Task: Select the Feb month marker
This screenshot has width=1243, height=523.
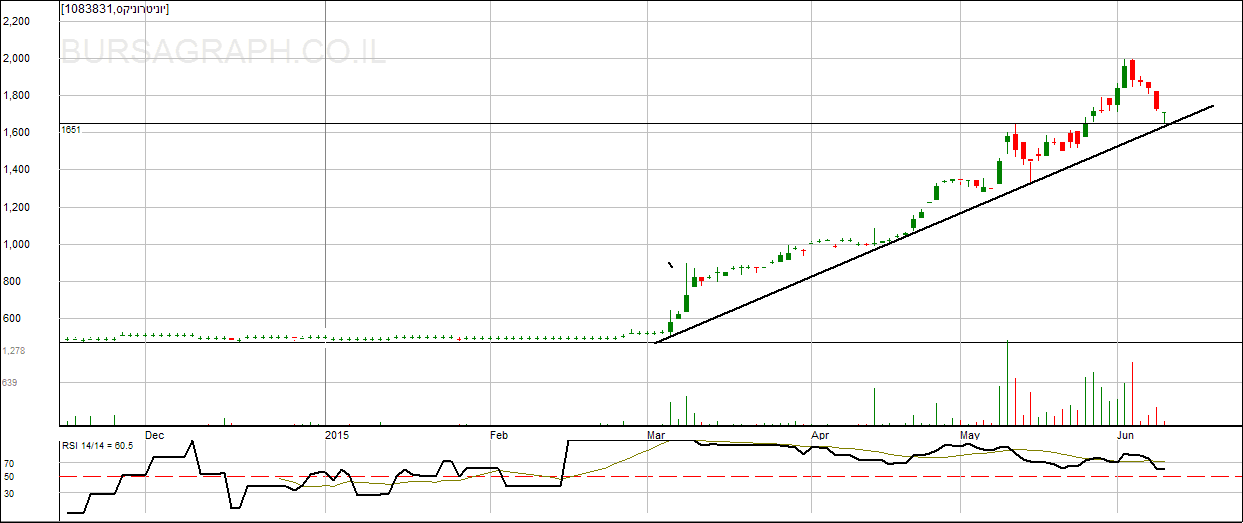Action: (x=499, y=435)
